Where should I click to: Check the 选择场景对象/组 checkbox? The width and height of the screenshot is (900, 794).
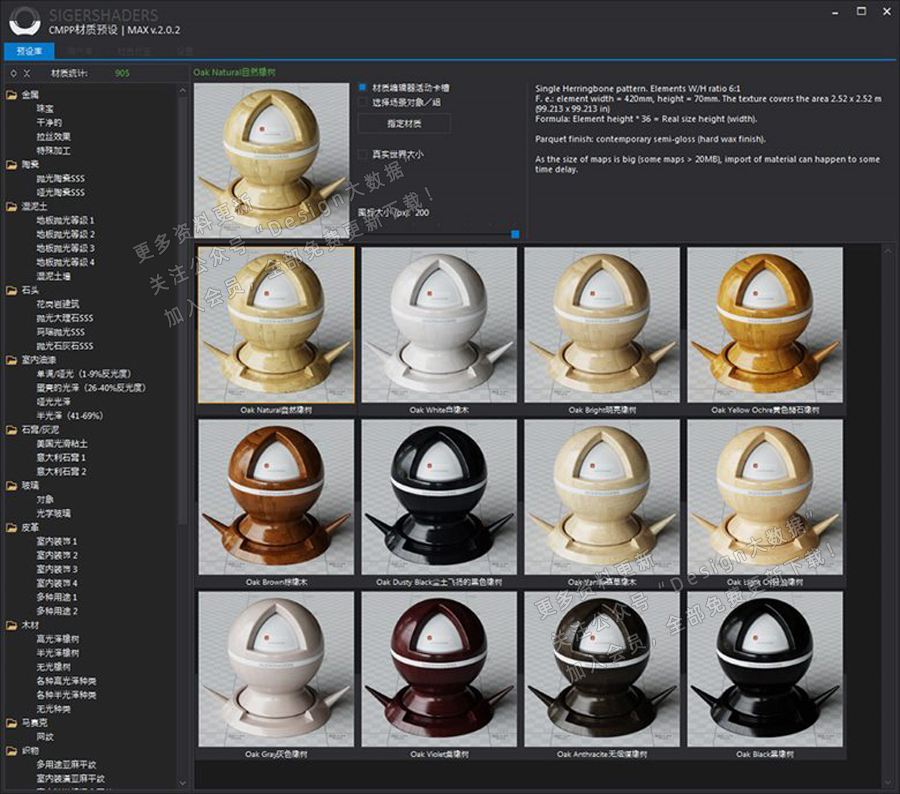tap(364, 102)
